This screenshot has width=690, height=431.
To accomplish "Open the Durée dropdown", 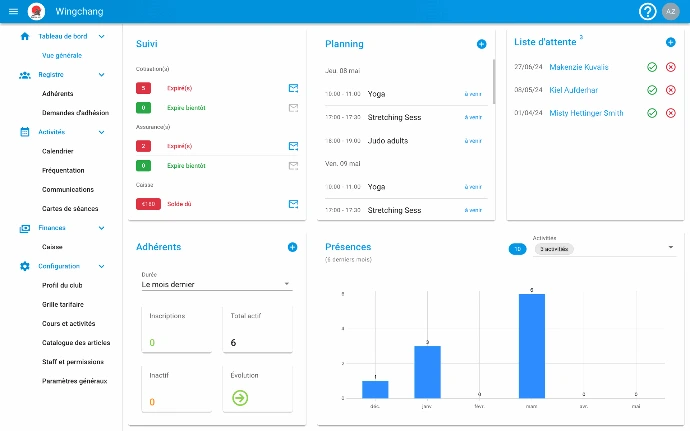I will coord(216,284).
